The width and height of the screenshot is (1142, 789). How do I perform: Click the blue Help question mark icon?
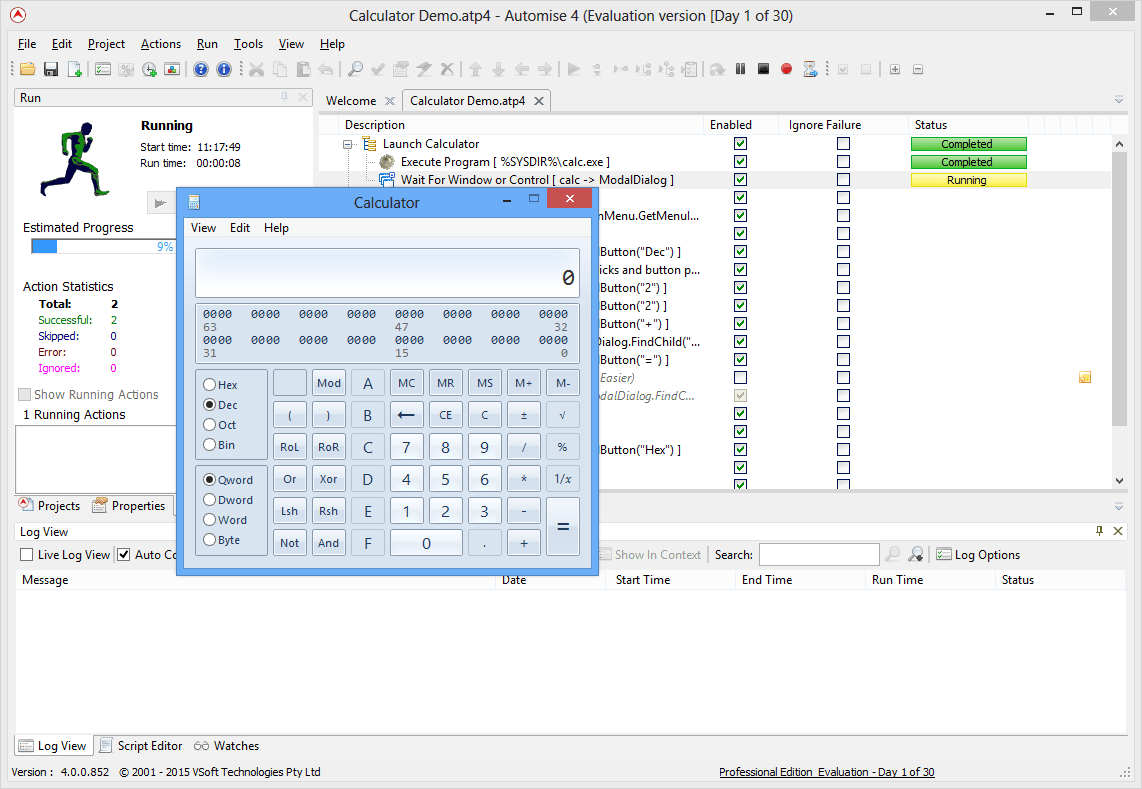201,69
